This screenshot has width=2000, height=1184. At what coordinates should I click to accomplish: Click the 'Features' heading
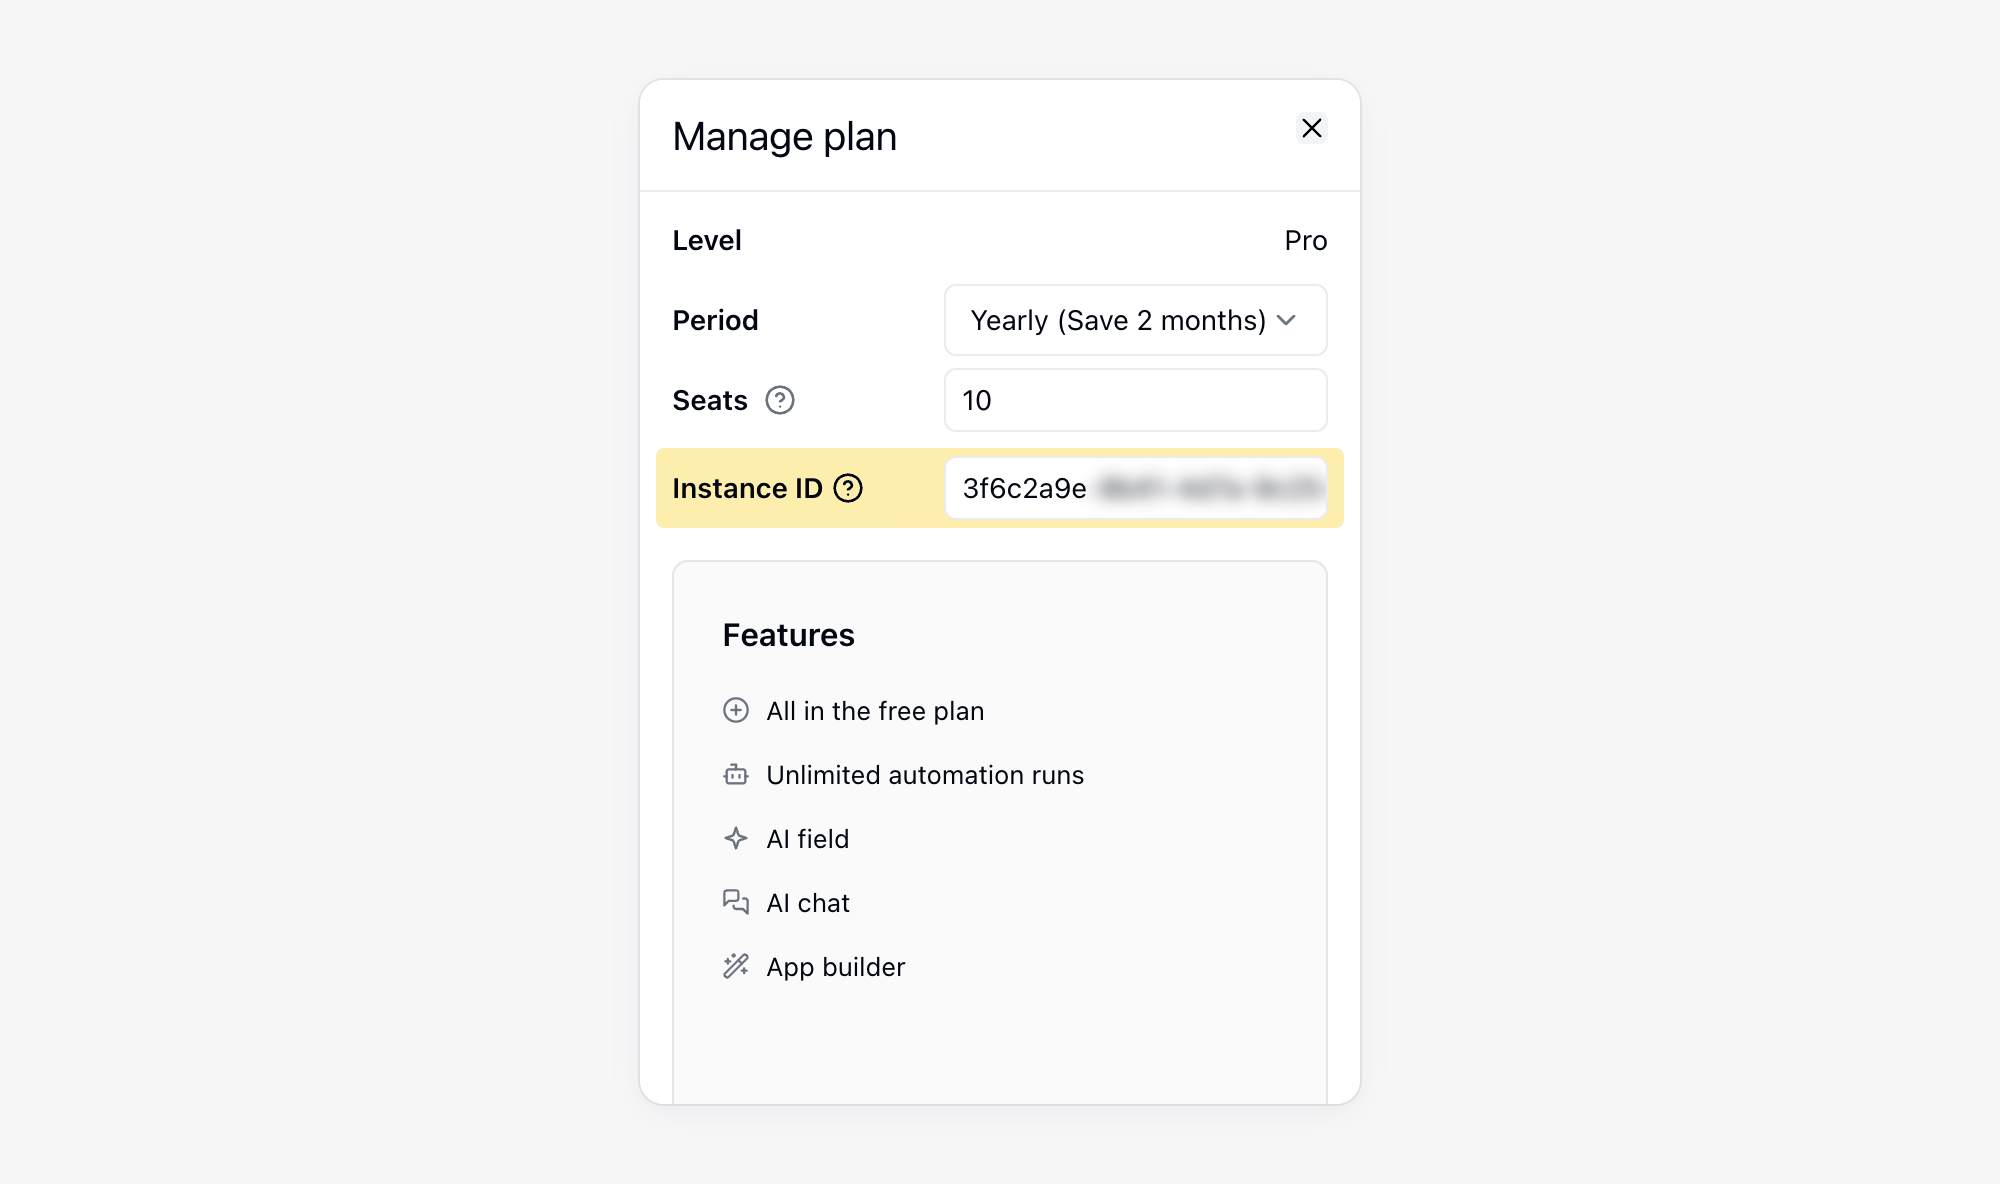coord(789,635)
